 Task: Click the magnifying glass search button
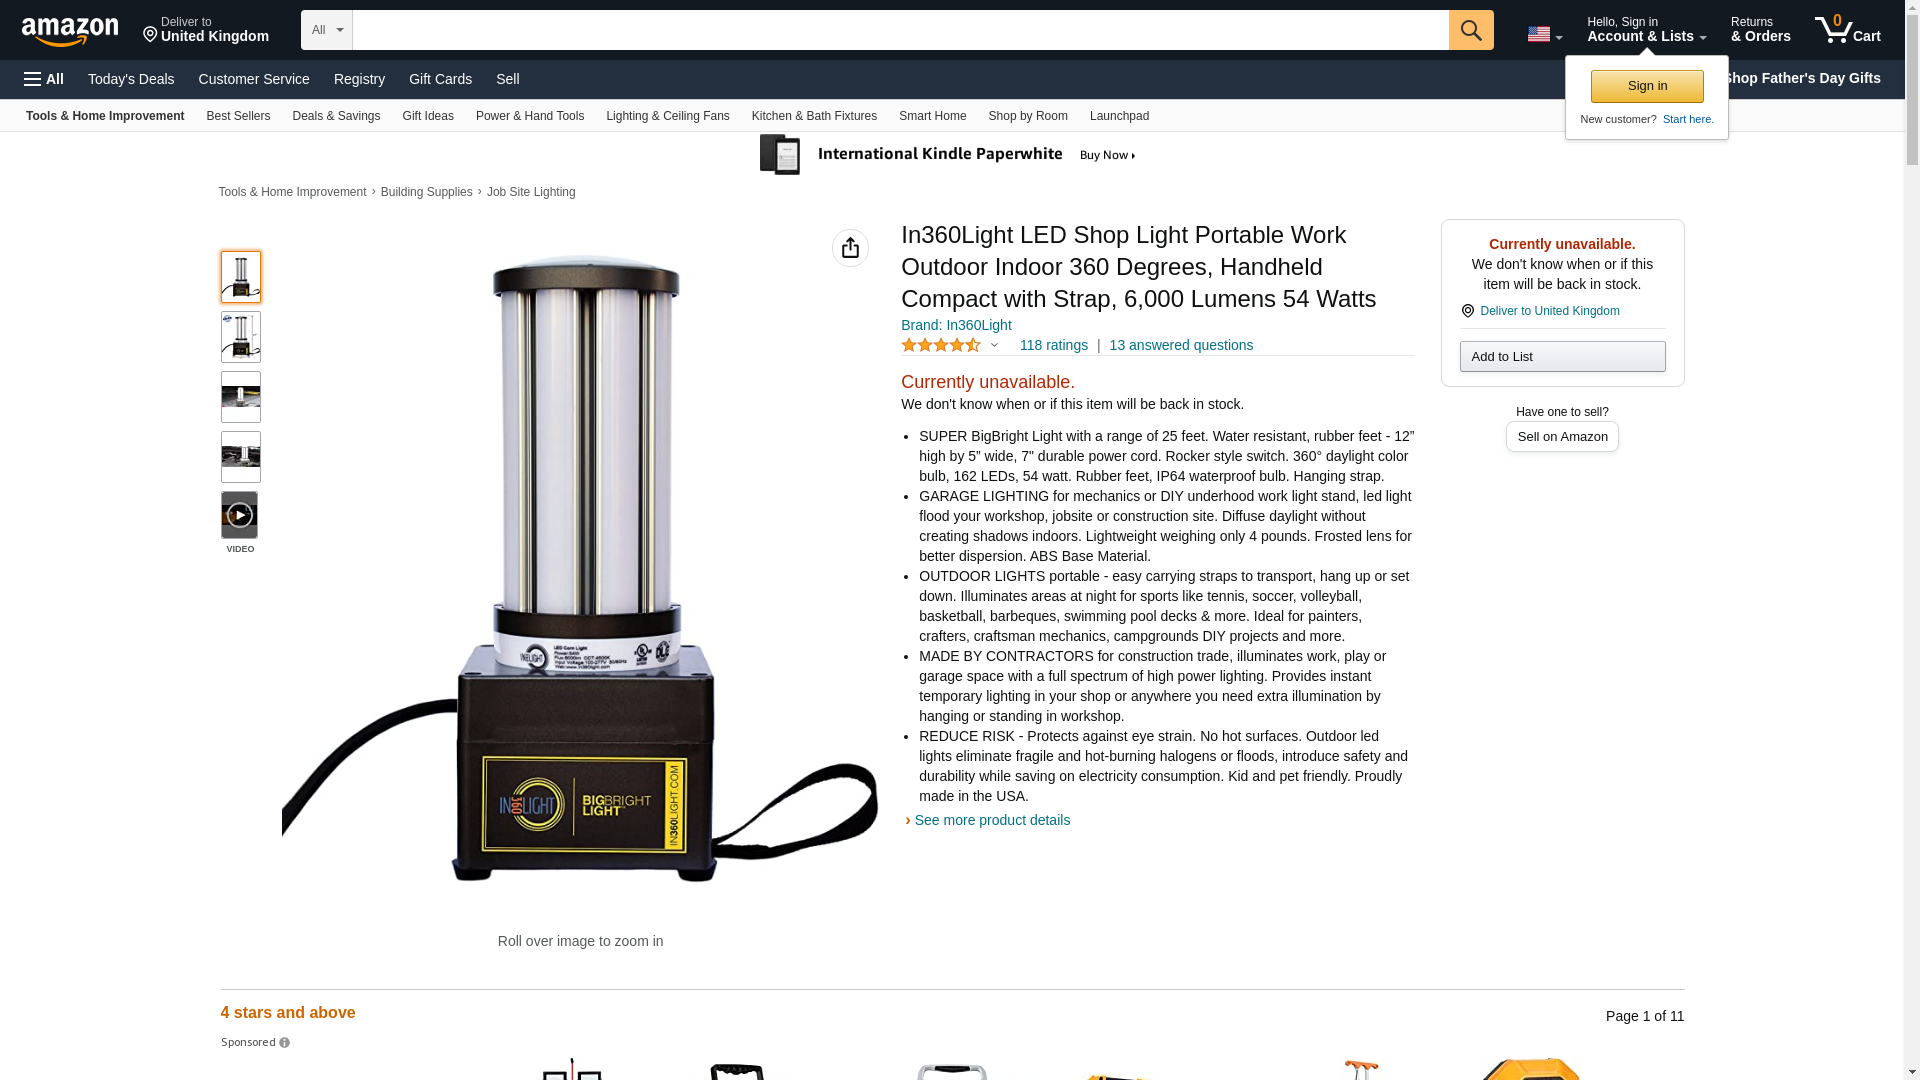(1470, 30)
